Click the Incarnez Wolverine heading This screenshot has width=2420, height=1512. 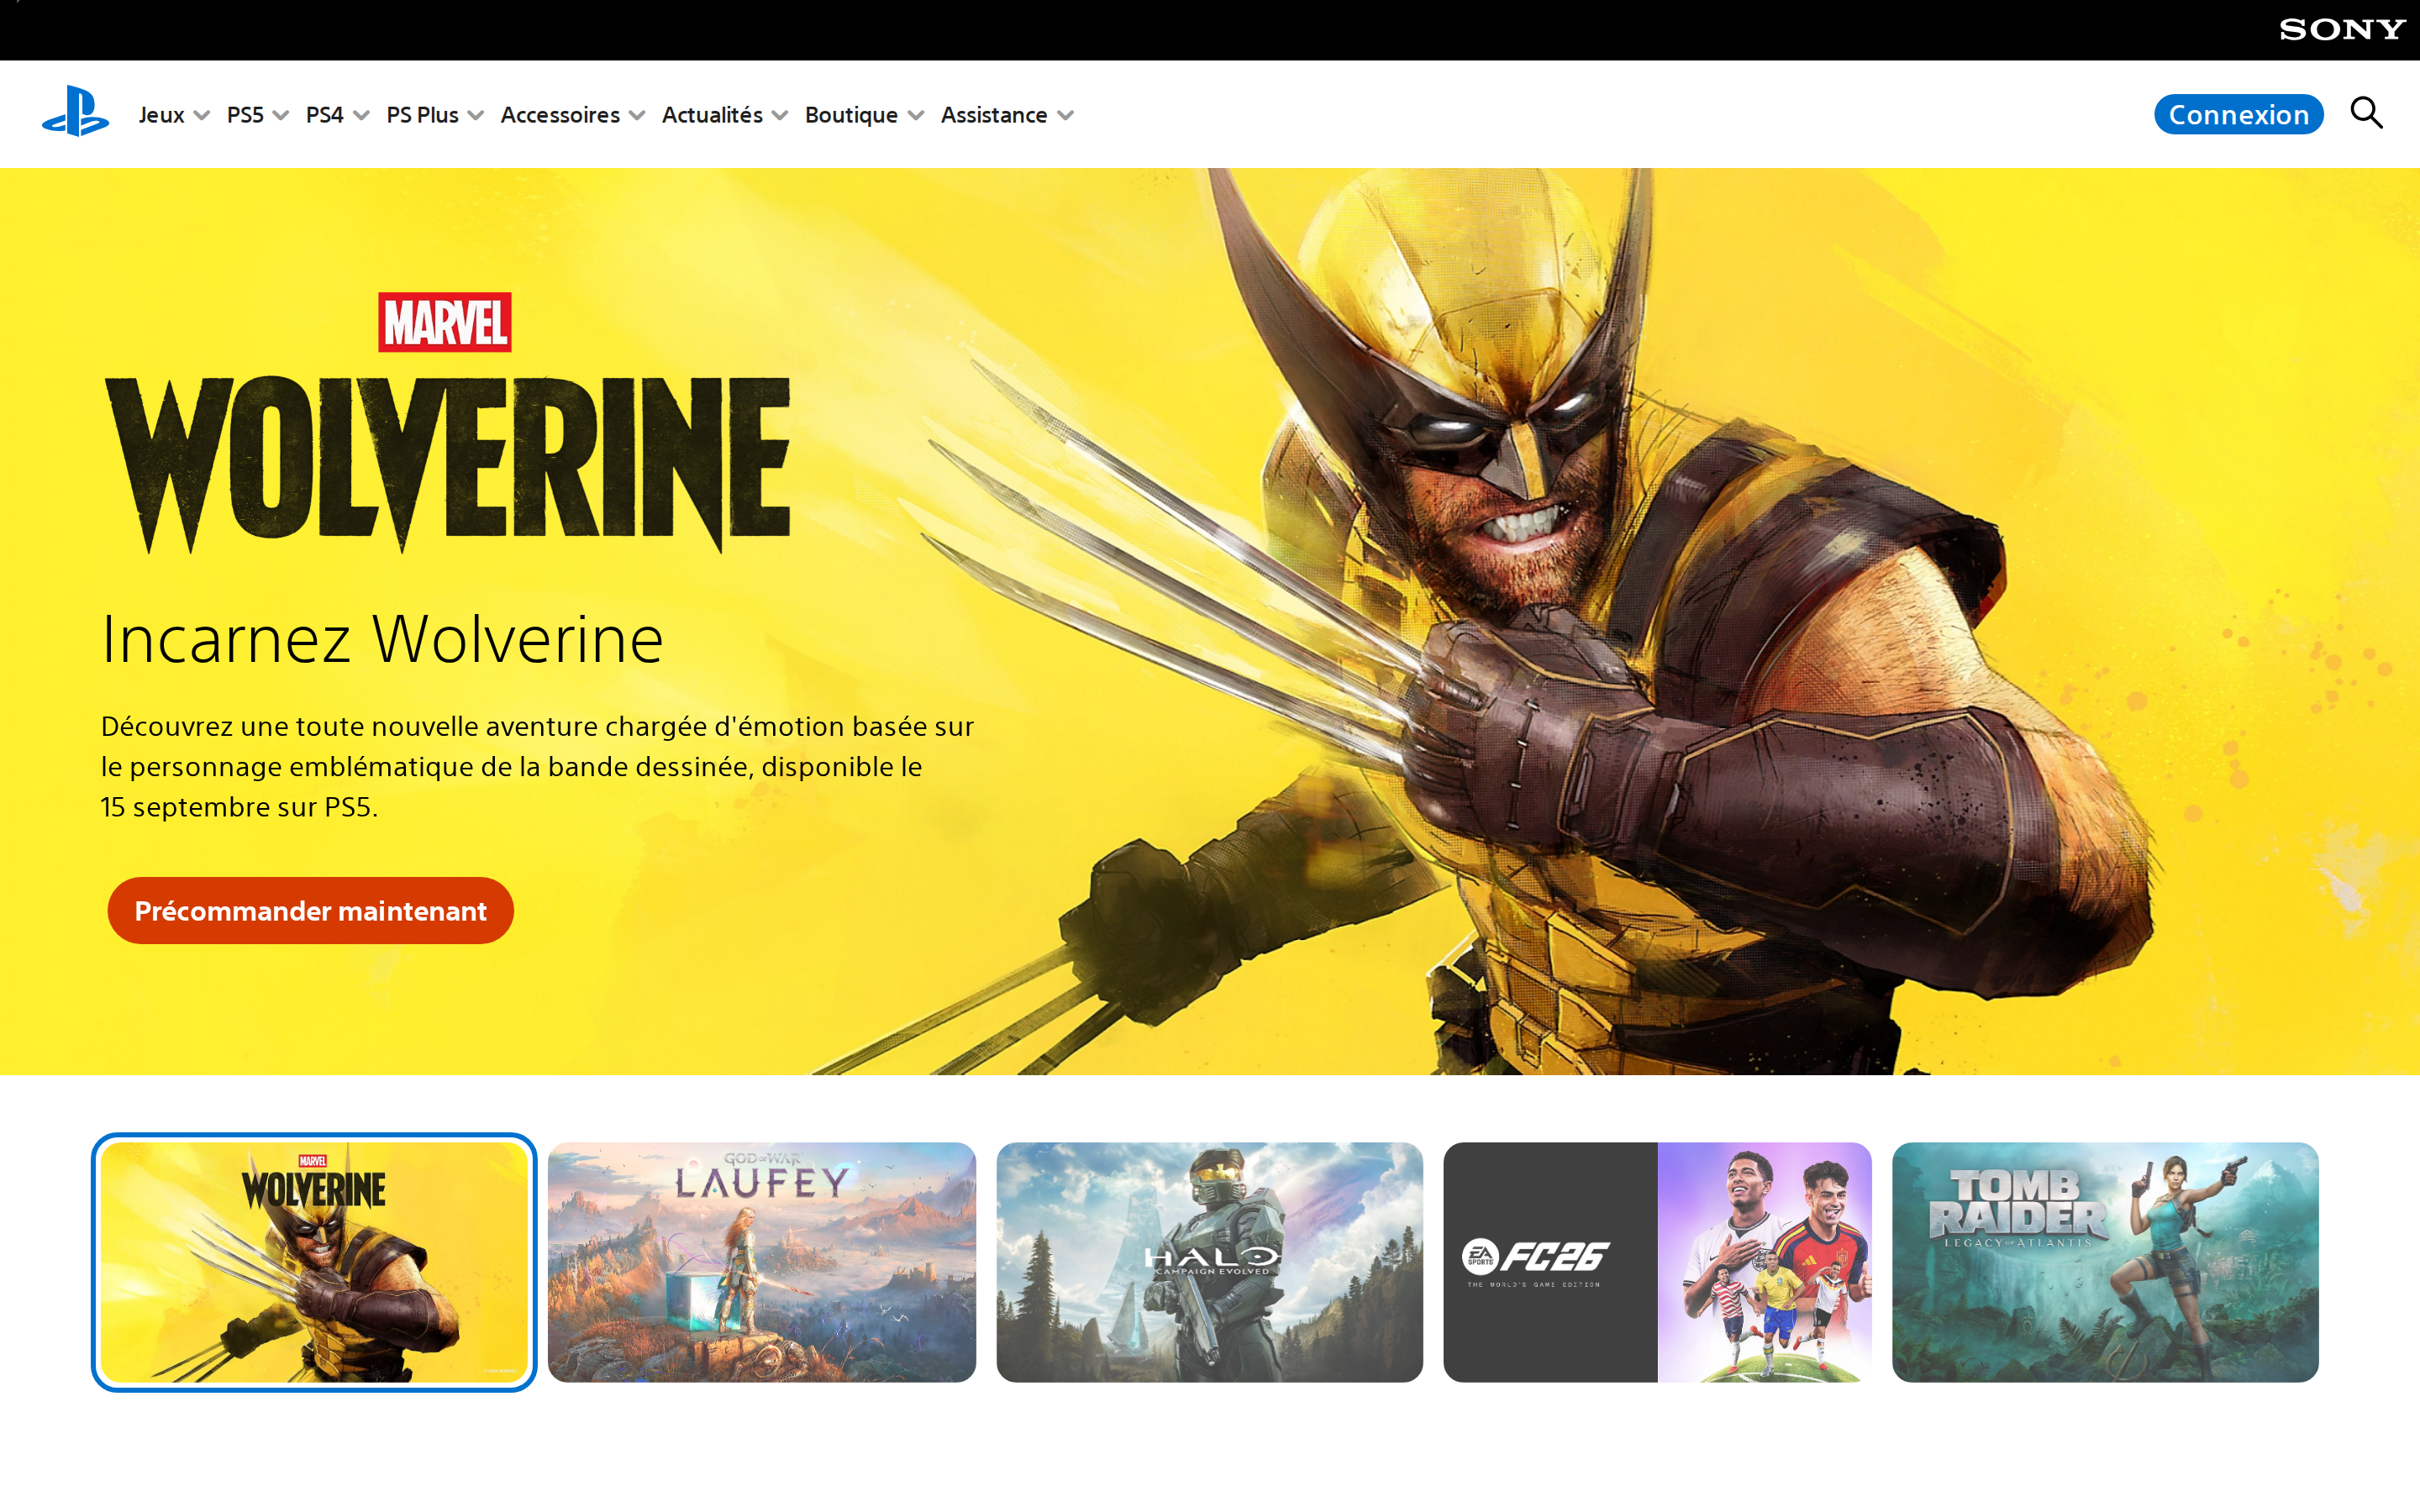click(382, 639)
